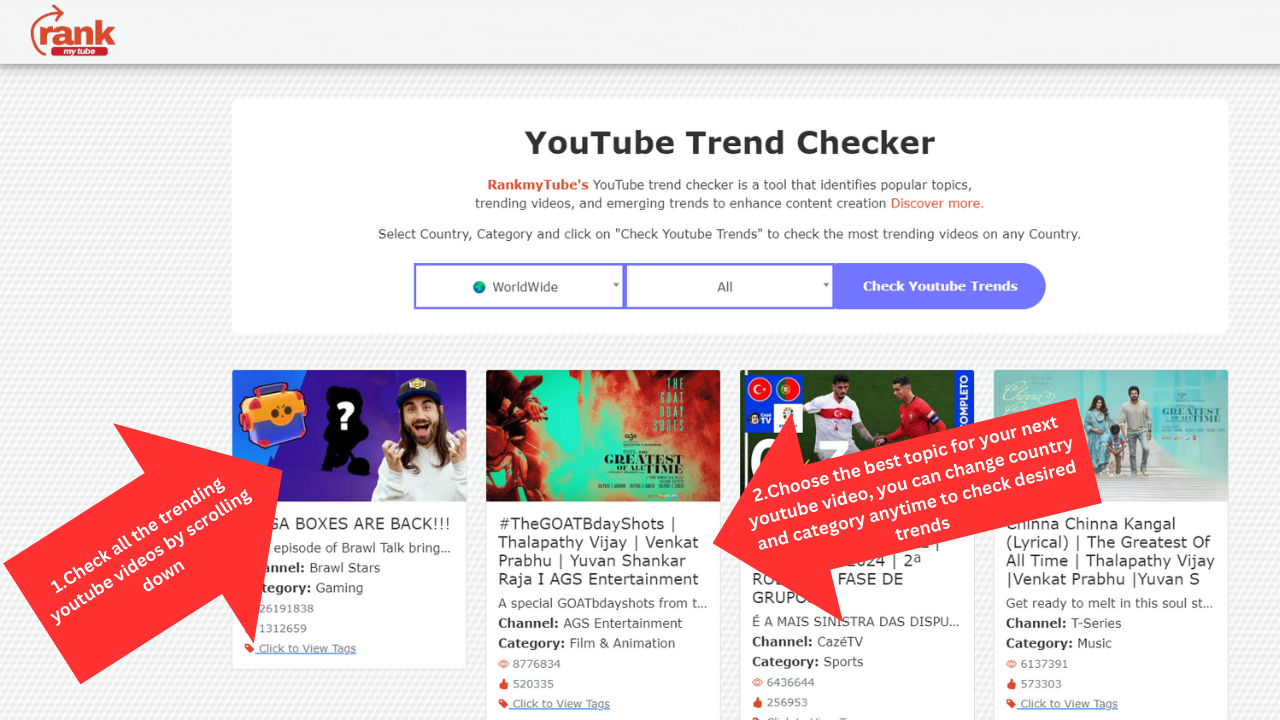Click the tag icon under T-Series video
Image resolution: width=1280 pixels, height=720 pixels.
tap(1011, 704)
